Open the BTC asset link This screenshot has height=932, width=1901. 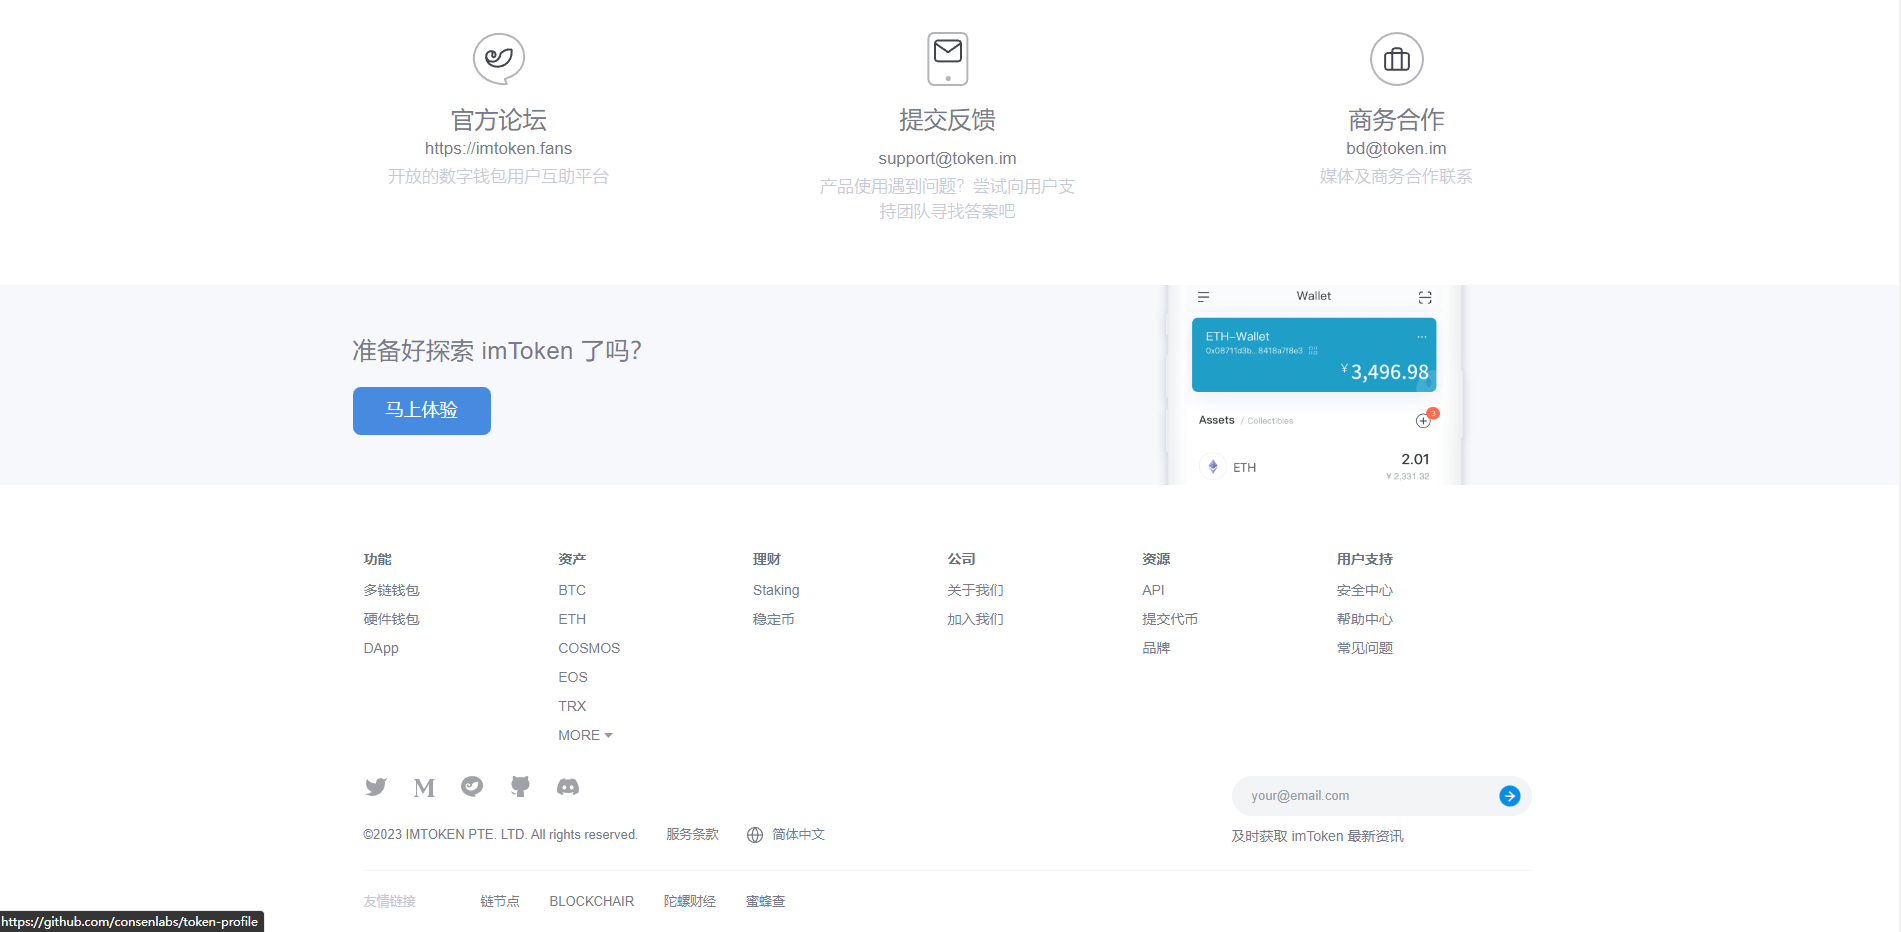pos(572,591)
